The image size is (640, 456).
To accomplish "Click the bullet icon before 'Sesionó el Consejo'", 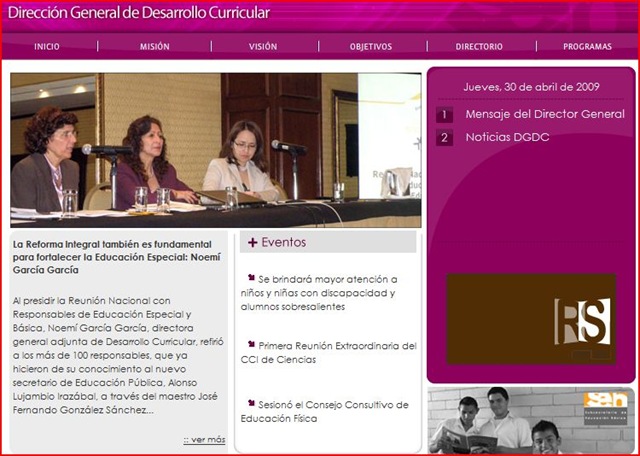I will click(x=251, y=403).
